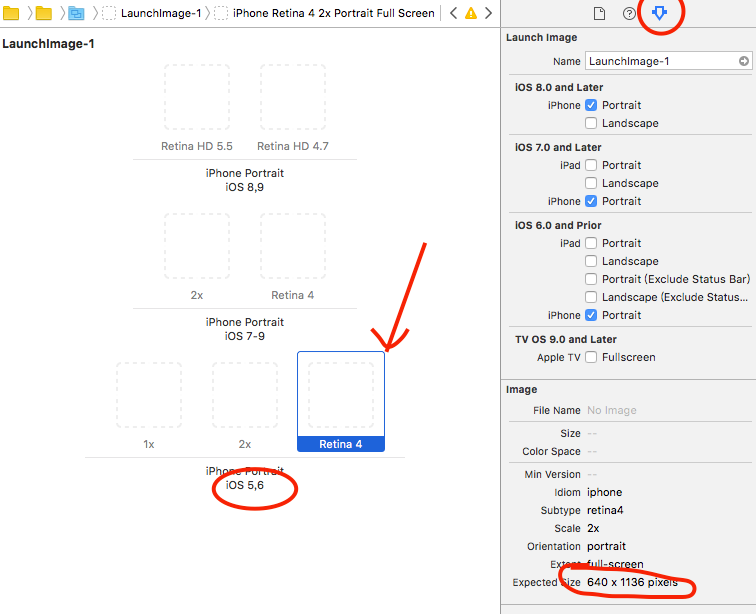Go to previous issue with left chevron
Image resolution: width=756 pixels, height=614 pixels.
(x=453, y=13)
